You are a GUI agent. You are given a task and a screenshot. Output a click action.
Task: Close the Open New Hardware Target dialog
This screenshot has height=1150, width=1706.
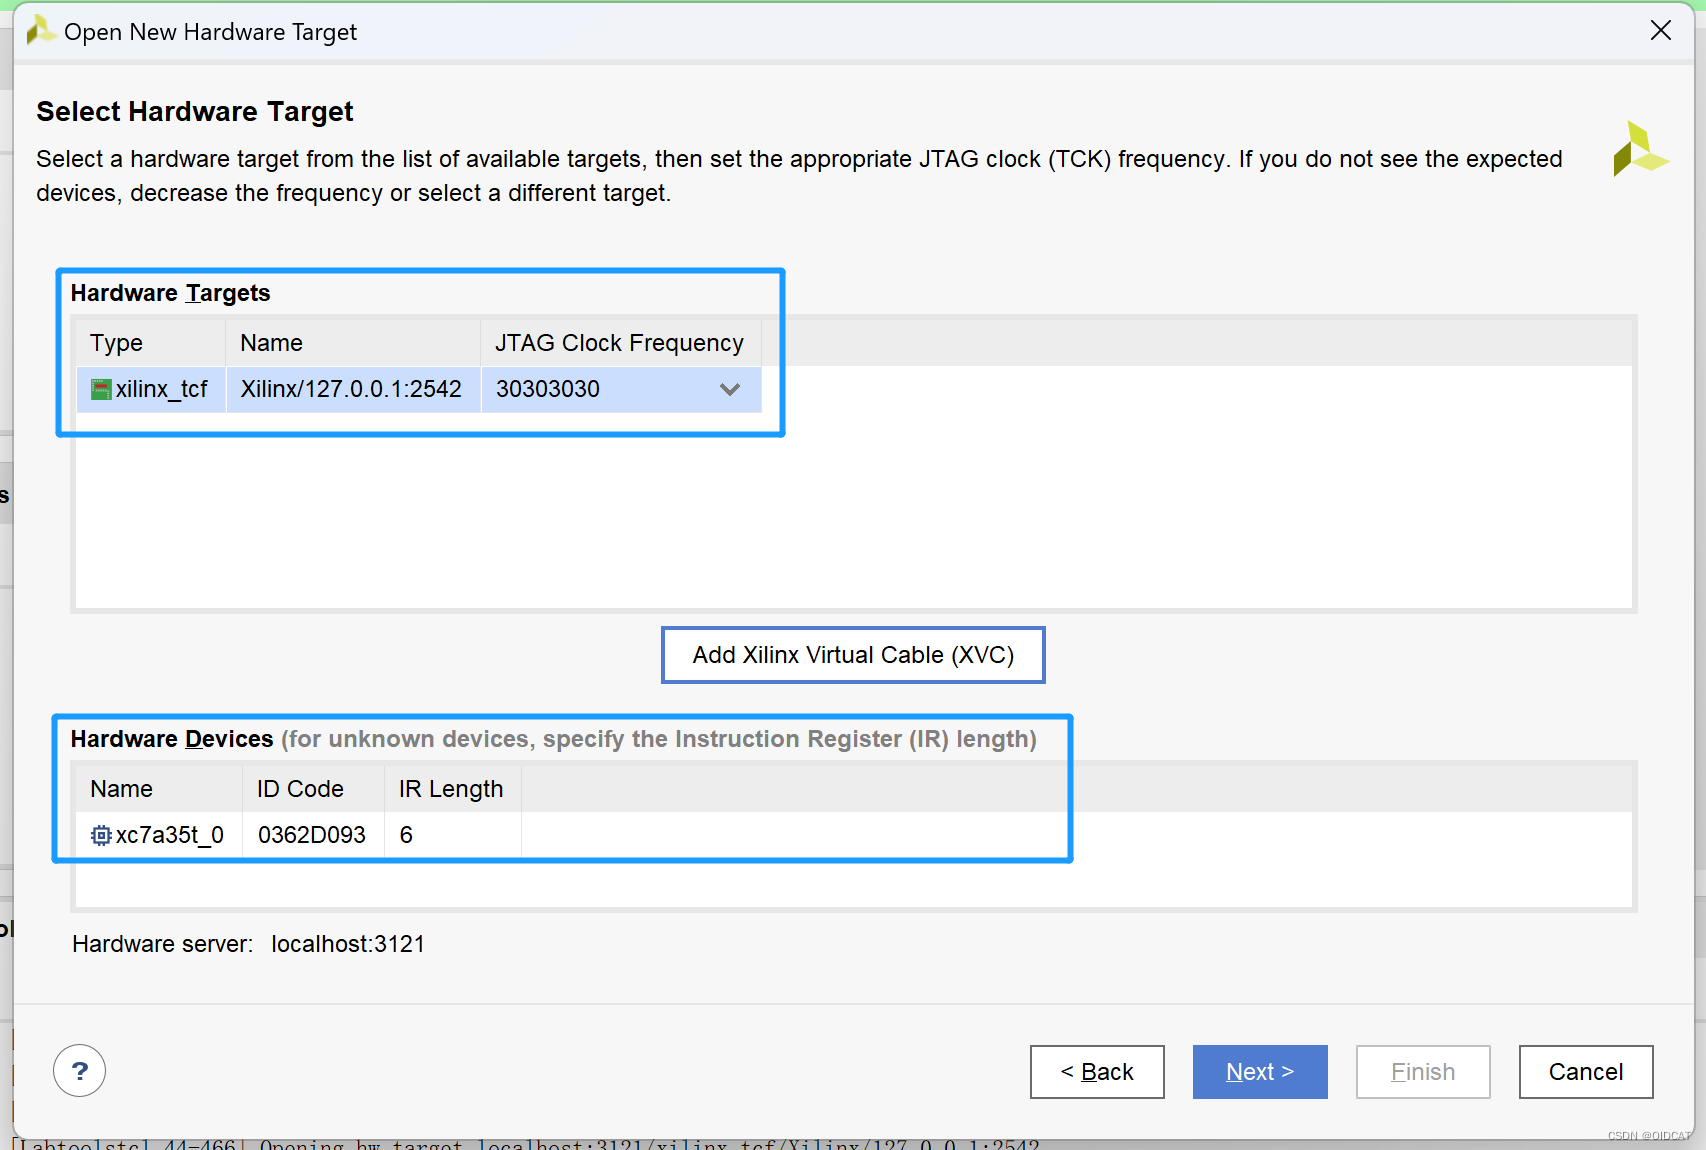(1661, 30)
